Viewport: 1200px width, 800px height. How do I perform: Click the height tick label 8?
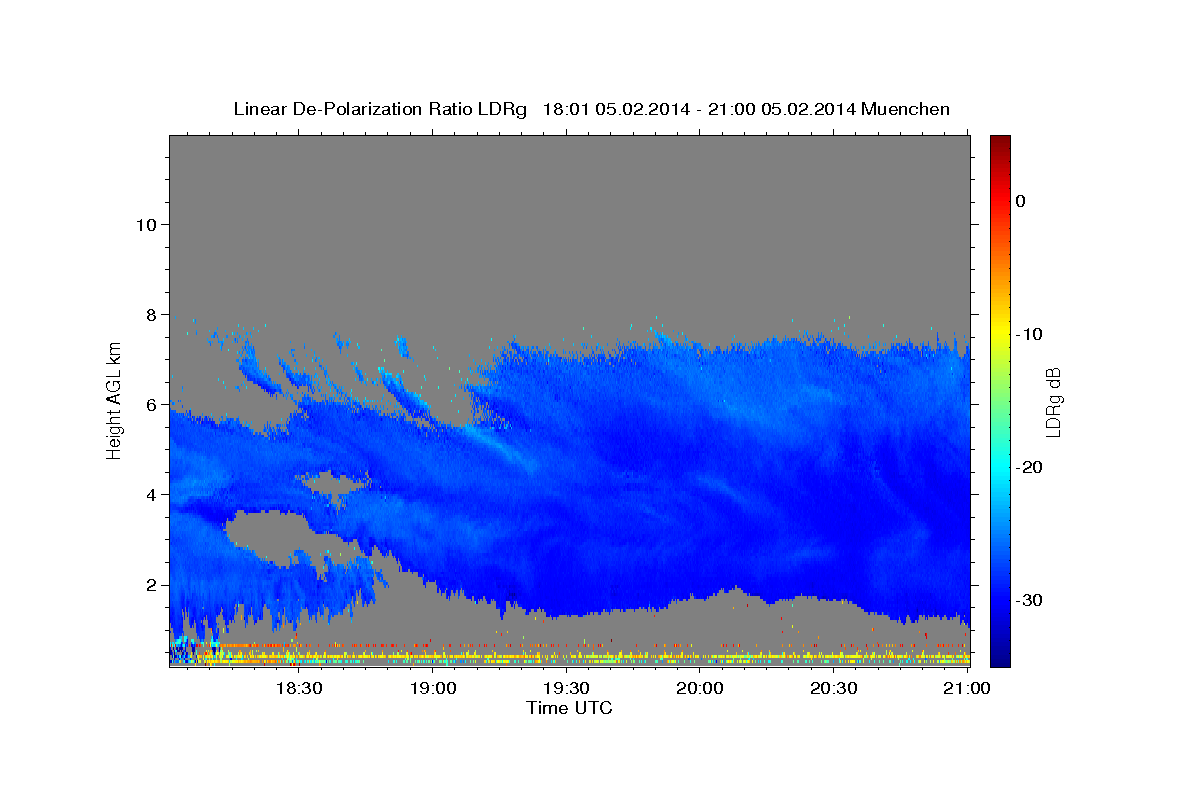coord(151,314)
